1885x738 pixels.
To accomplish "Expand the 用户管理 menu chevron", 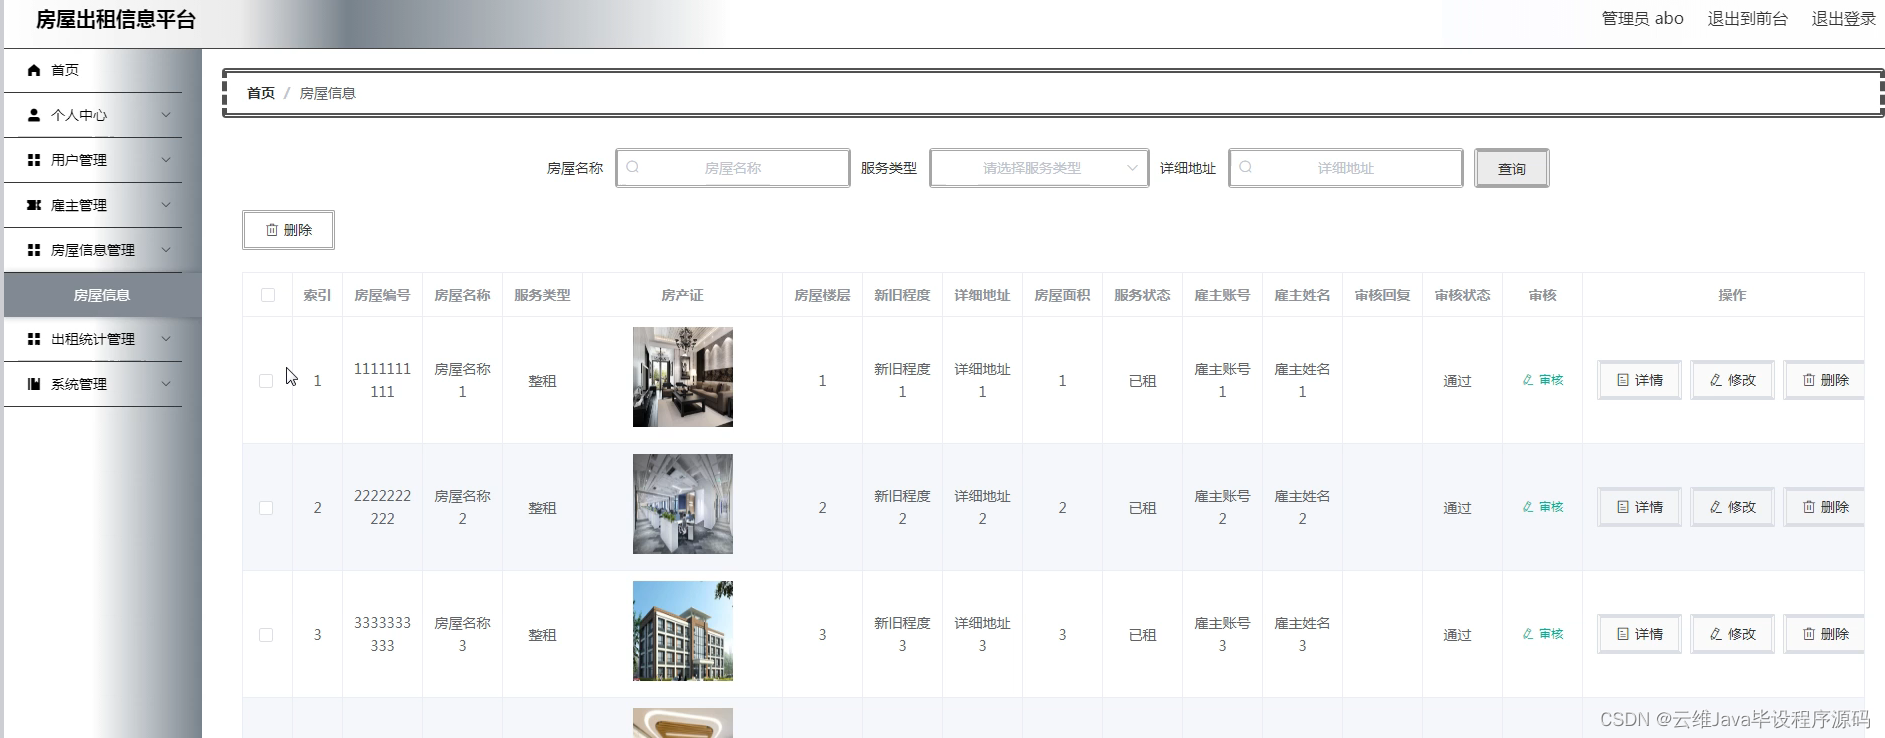I will click(166, 160).
